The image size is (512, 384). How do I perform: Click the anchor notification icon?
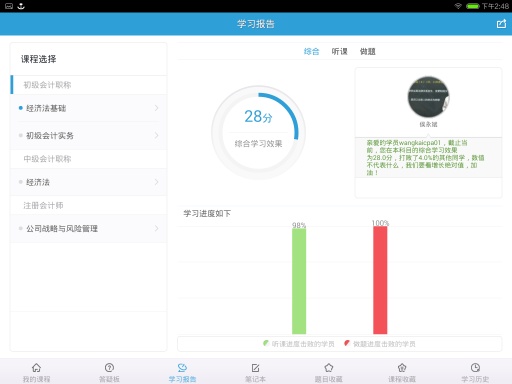tap(21, 6)
